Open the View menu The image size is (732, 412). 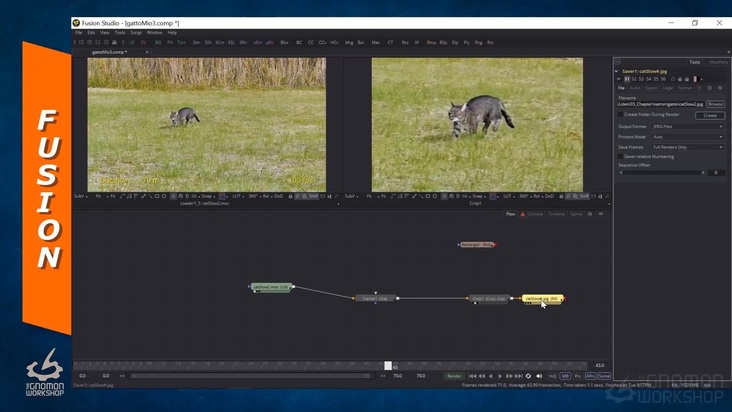click(x=105, y=33)
